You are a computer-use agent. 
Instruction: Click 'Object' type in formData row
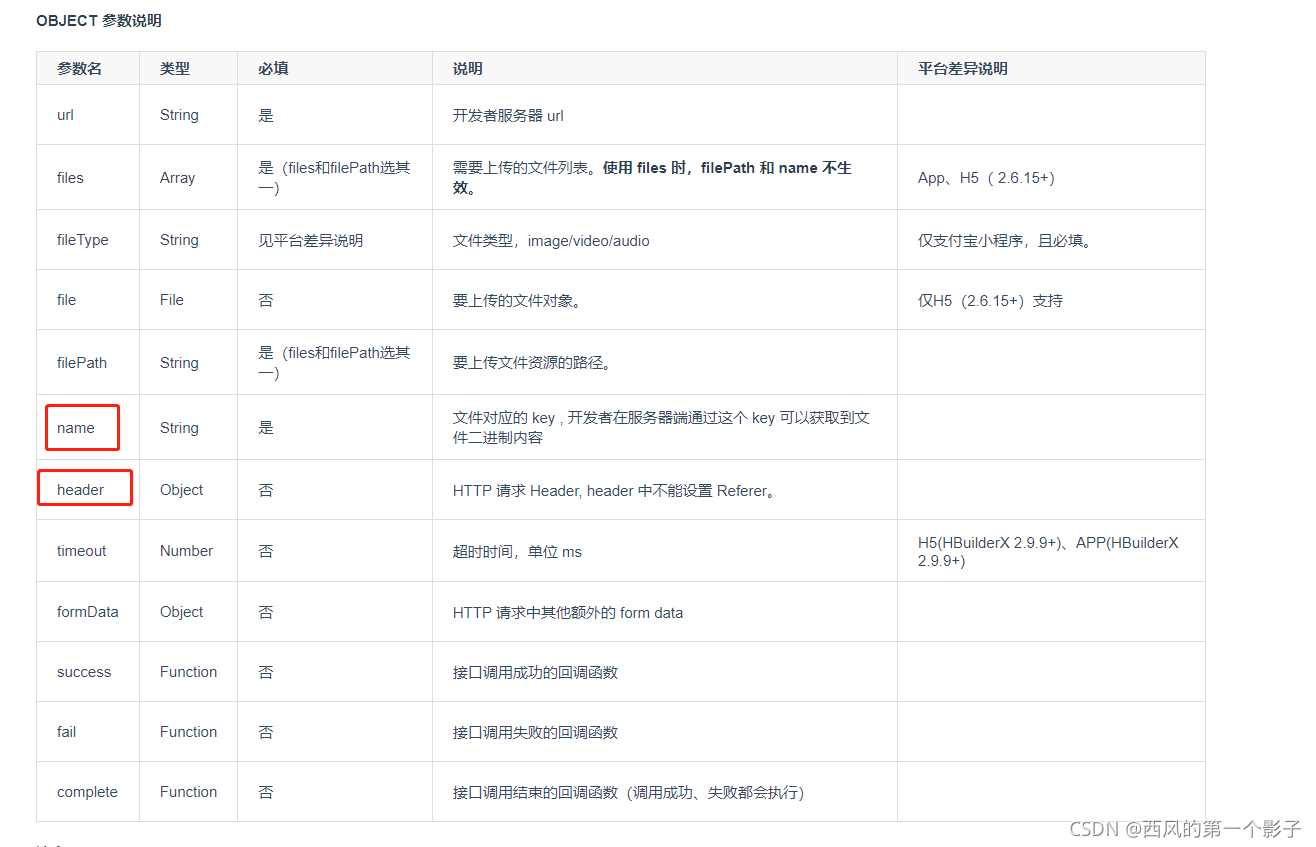[181, 612]
